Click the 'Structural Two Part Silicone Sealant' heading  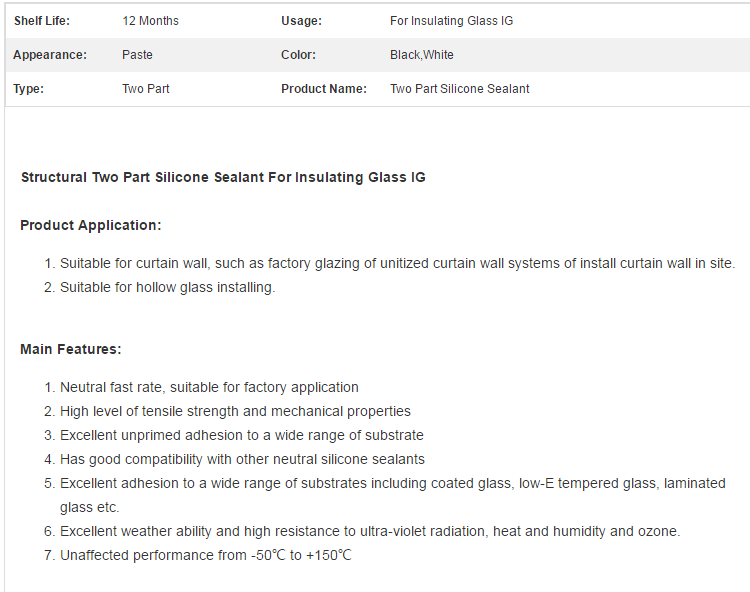pos(223,177)
